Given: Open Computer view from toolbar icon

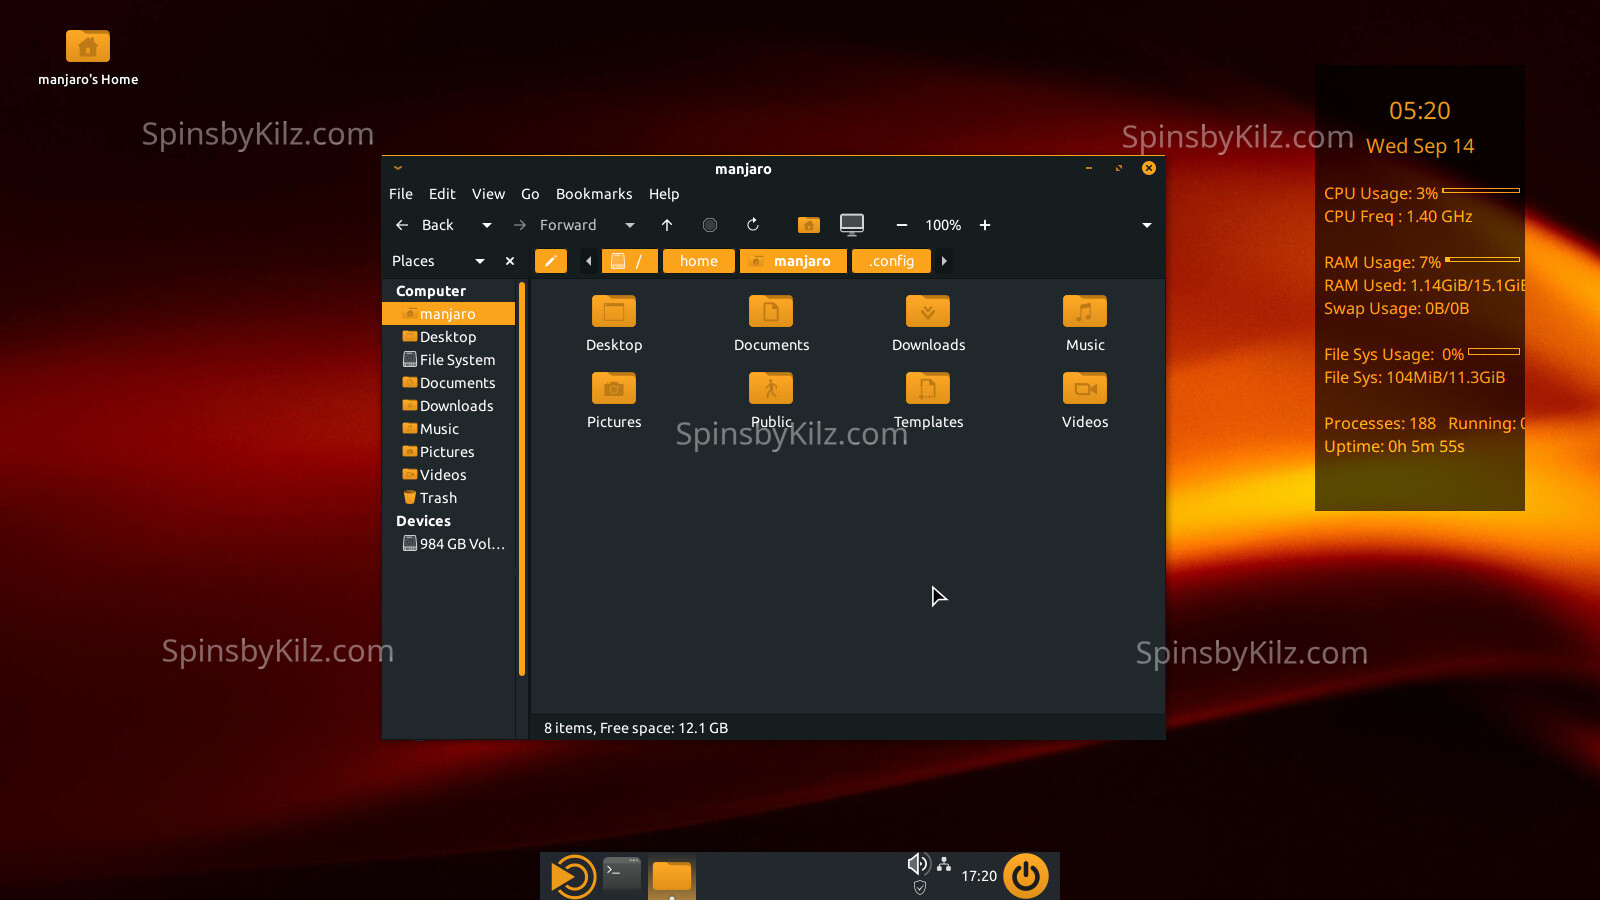Looking at the screenshot, I should coord(851,225).
